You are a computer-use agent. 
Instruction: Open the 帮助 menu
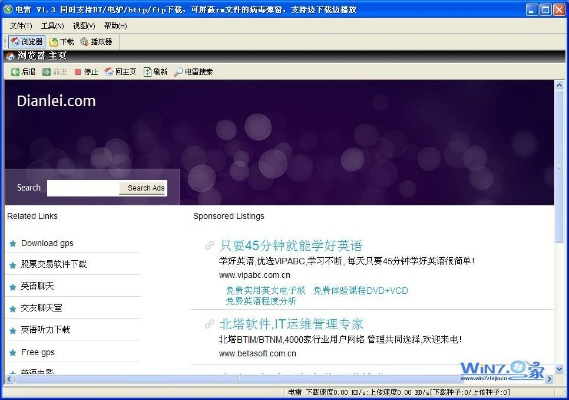[115, 26]
